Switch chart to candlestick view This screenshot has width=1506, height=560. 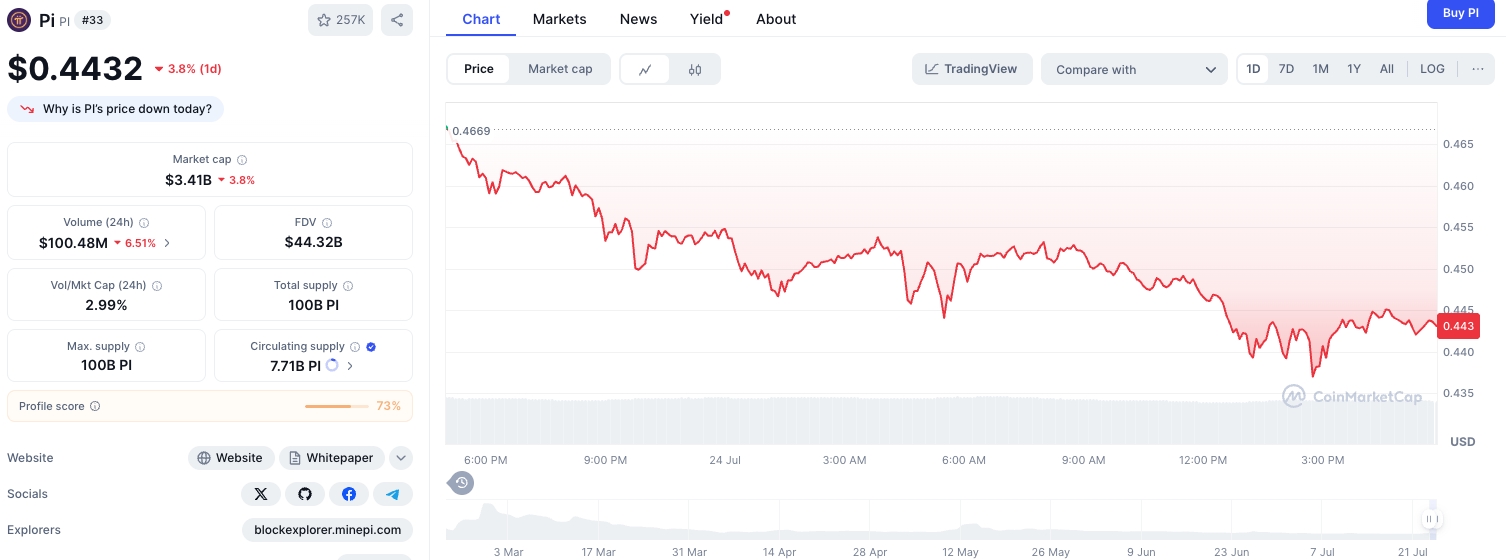[695, 70]
